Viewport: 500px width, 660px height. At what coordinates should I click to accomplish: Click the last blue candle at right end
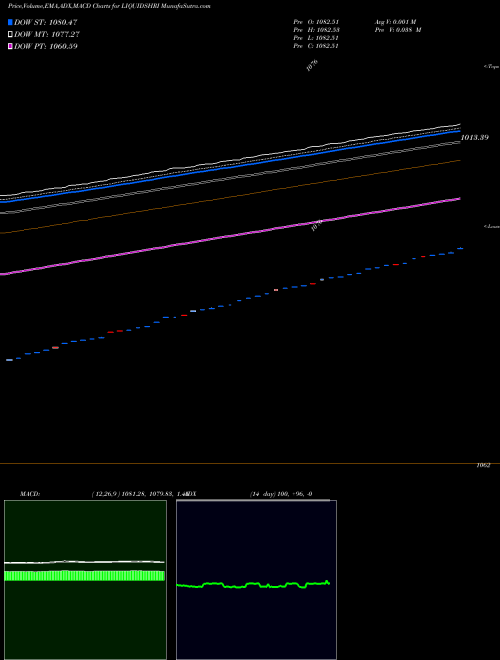pos(460,248)
